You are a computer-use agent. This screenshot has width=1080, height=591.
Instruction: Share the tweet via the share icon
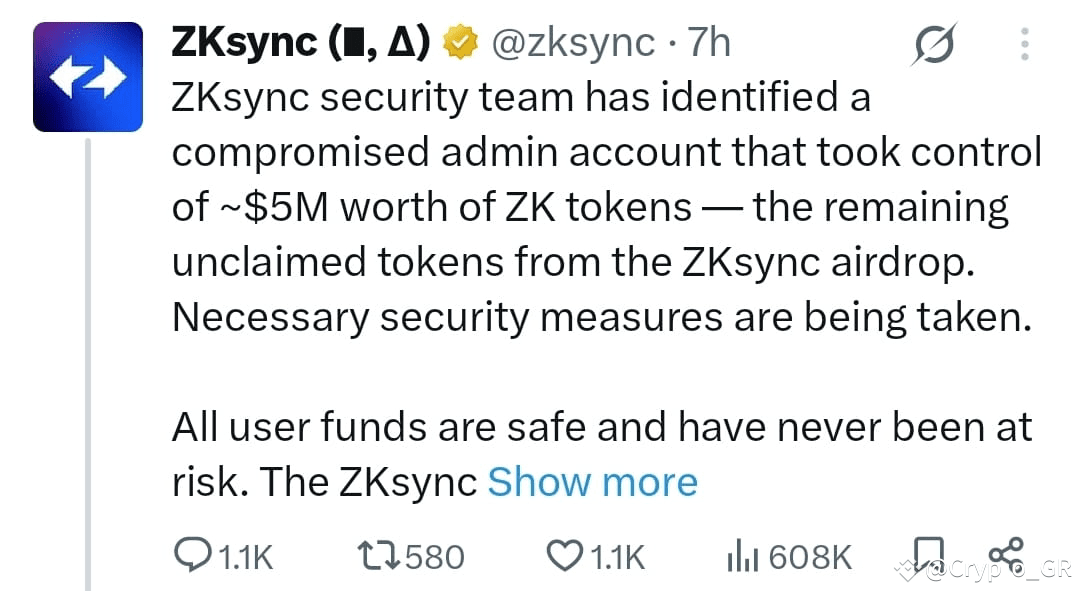coord(1006,553)
